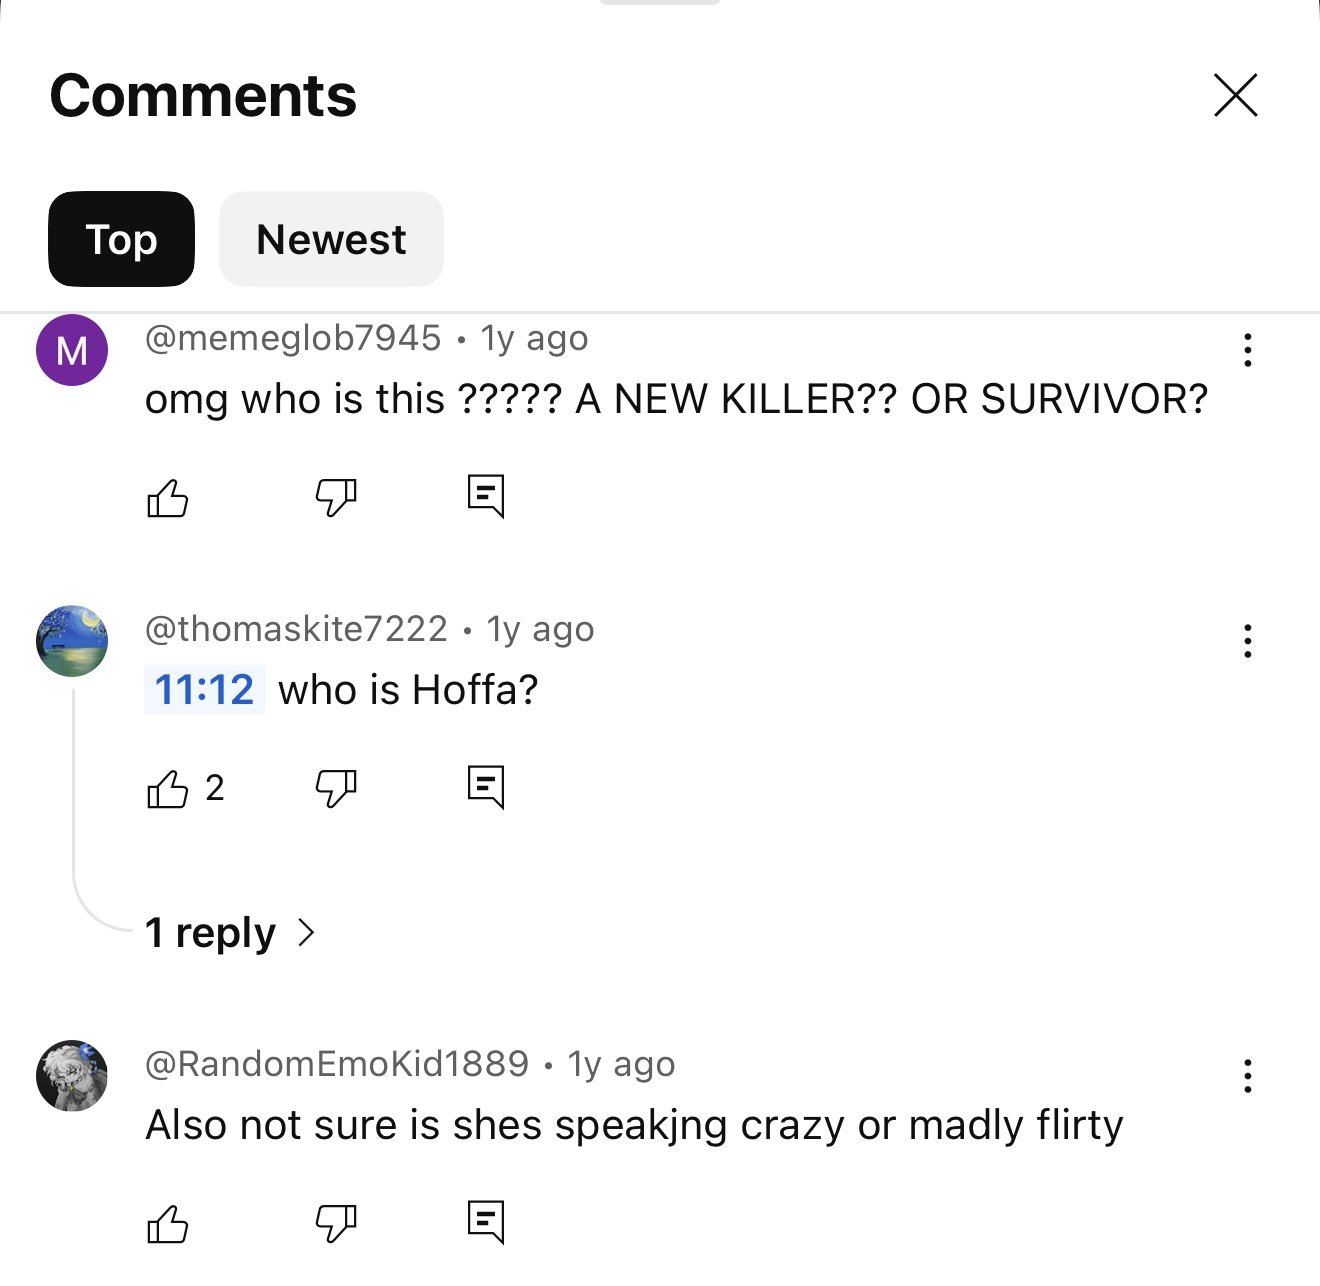Switch to the Top comments tab
1320x1286 pixels.
click(x=121, y=239)
